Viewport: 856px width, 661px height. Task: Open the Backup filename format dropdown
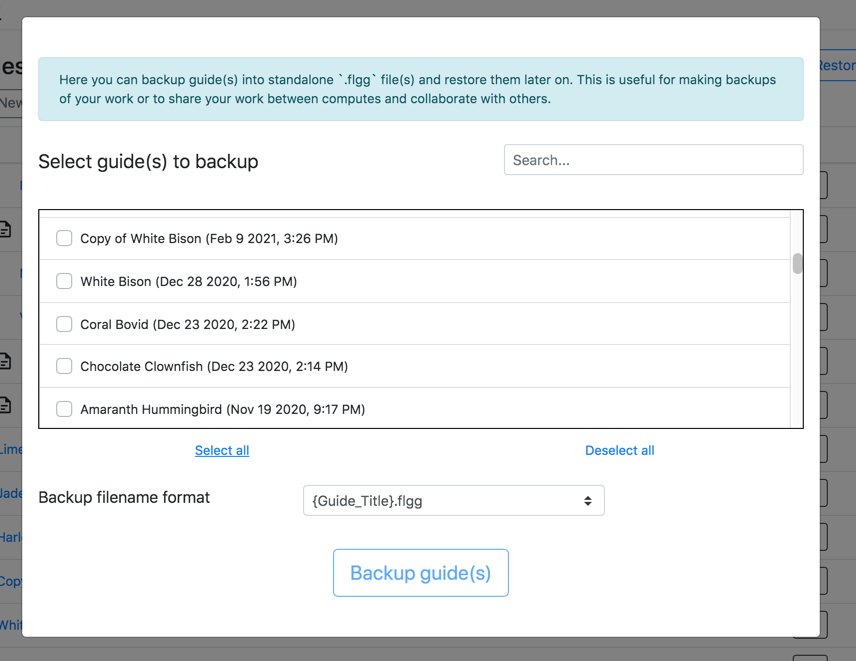tap(453, 500)
